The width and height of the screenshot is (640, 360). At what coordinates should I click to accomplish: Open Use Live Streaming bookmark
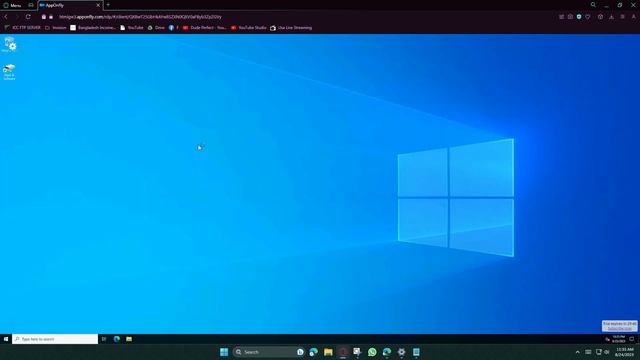pos(291,28)
